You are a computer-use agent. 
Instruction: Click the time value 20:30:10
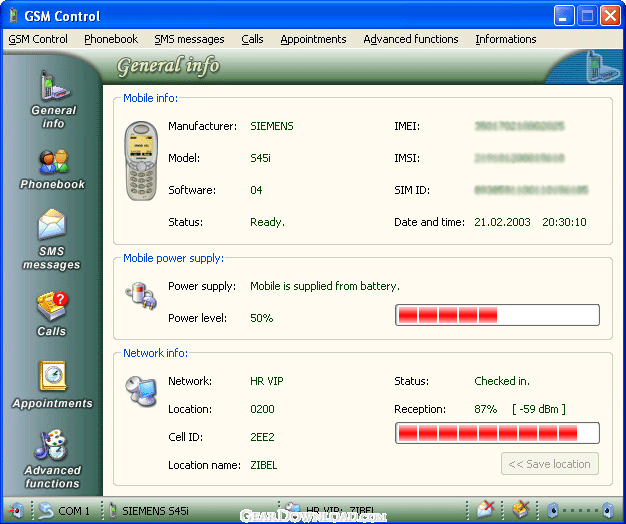pos(564,222)
